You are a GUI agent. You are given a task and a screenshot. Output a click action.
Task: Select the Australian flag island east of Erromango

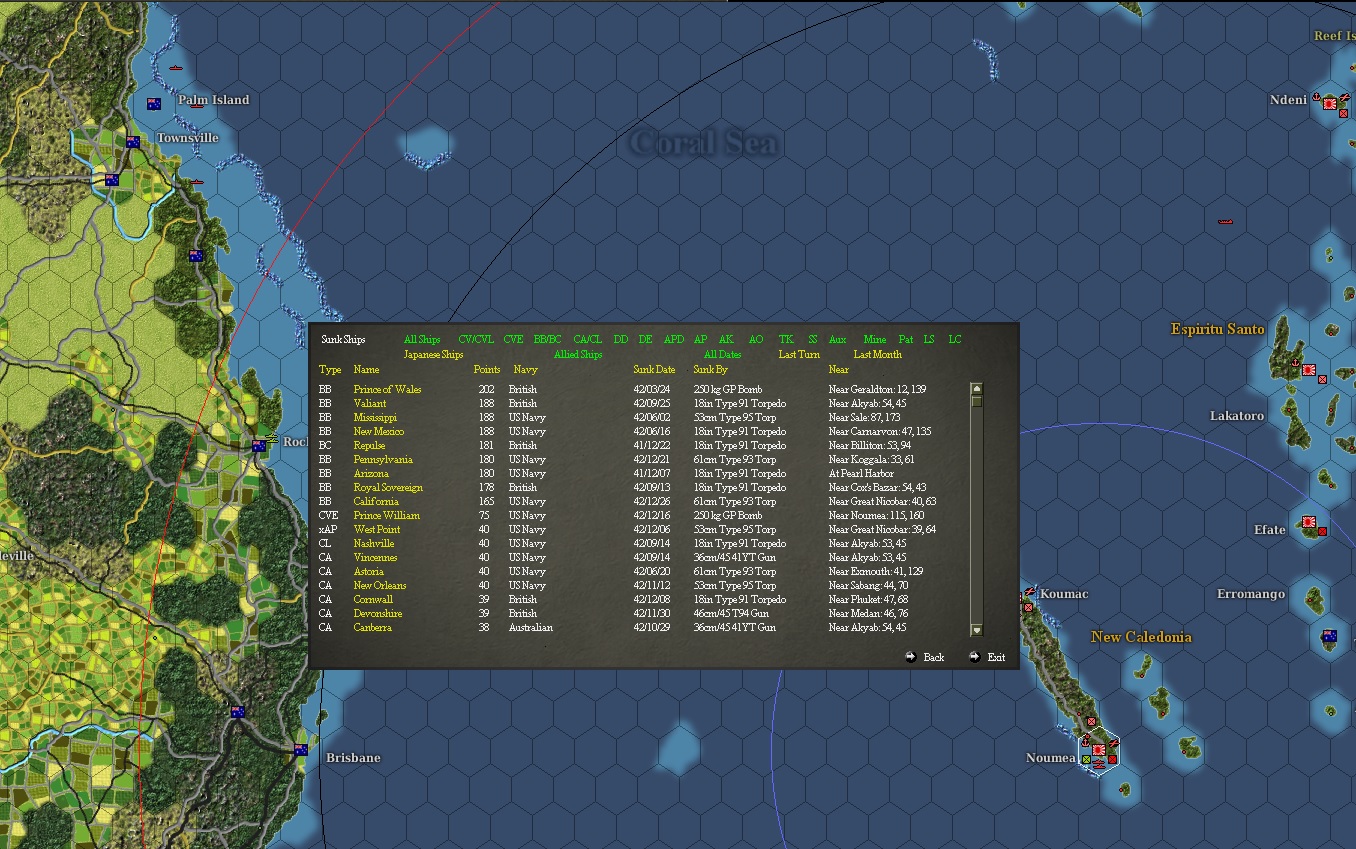1329,636
